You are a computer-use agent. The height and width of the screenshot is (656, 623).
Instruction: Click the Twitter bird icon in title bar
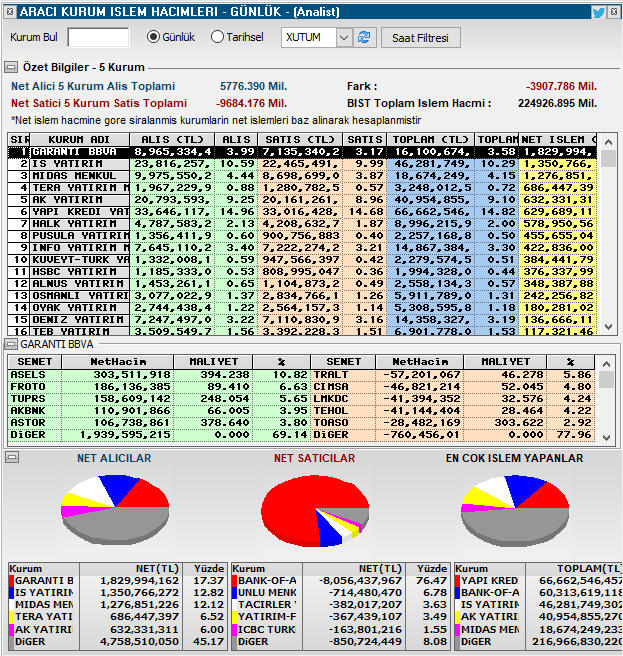pos(598,12)
